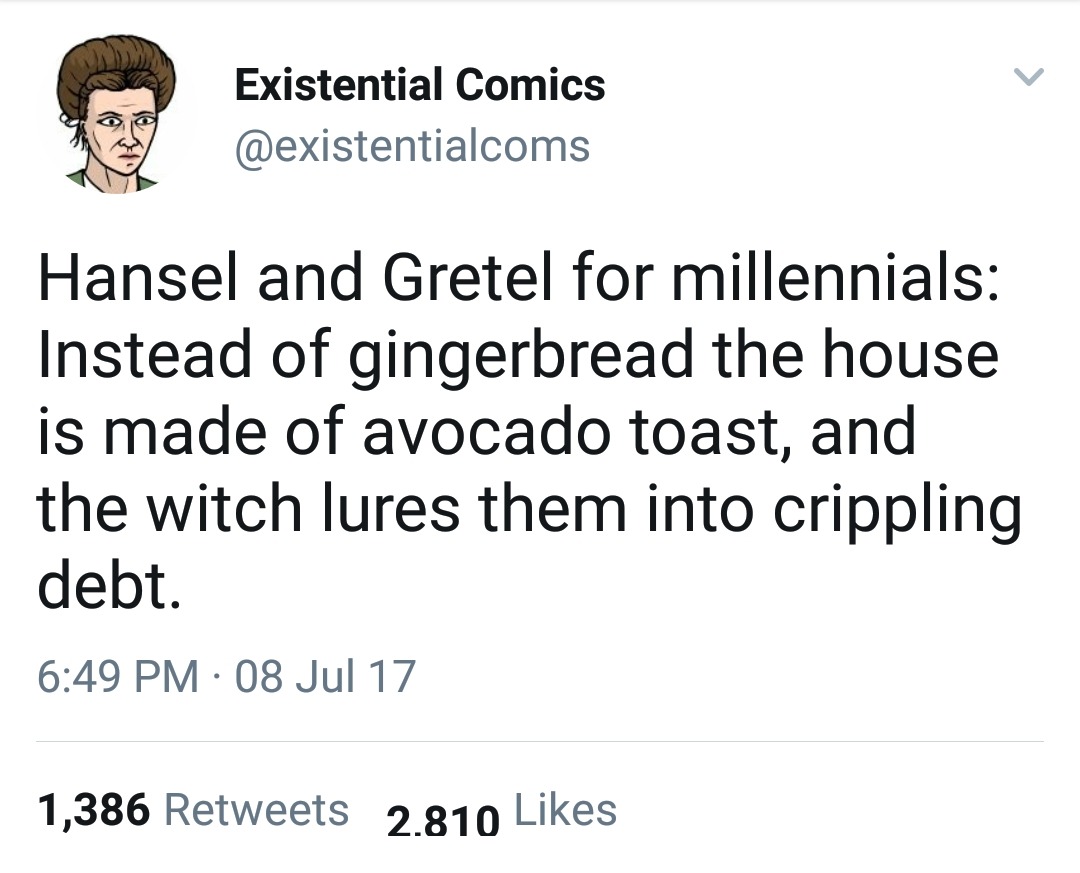
Task: Click the @existentialcoms handle
Action: coord(411,146)
